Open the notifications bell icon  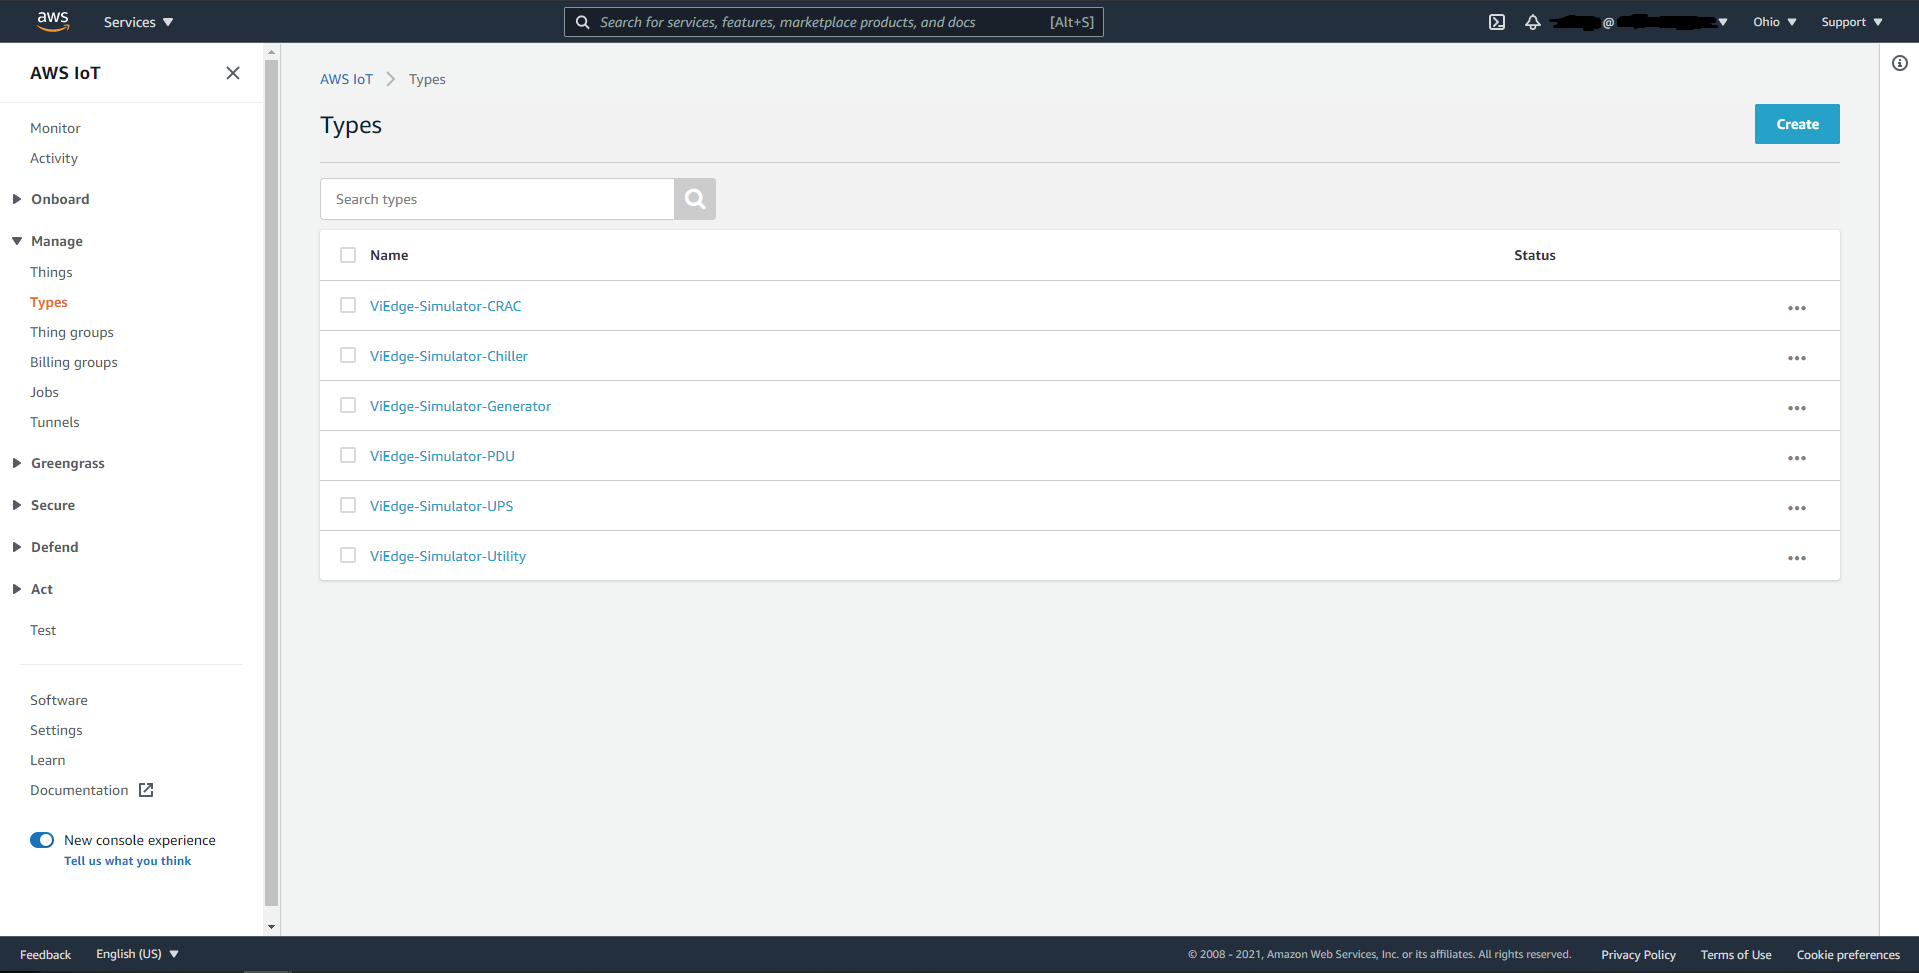point(1533,22)
